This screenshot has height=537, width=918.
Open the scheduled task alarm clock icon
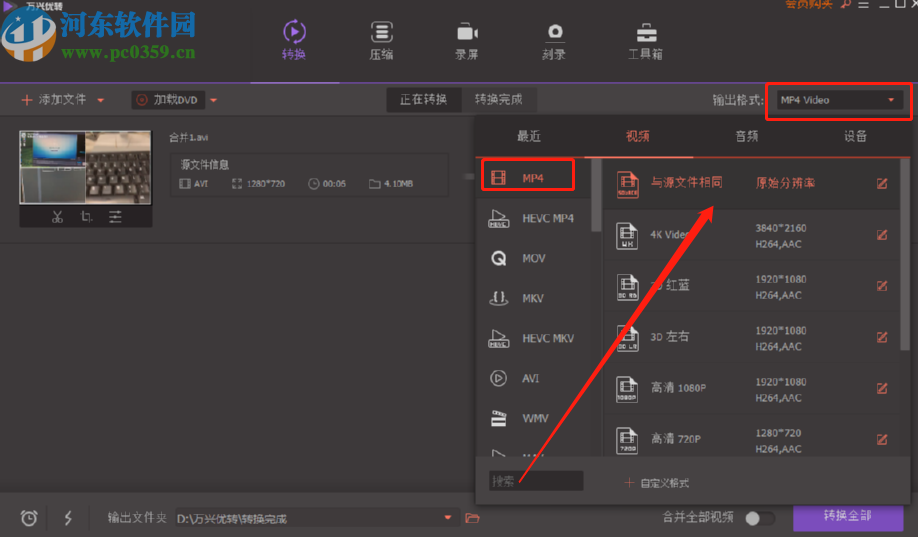[x=29, y=518]
